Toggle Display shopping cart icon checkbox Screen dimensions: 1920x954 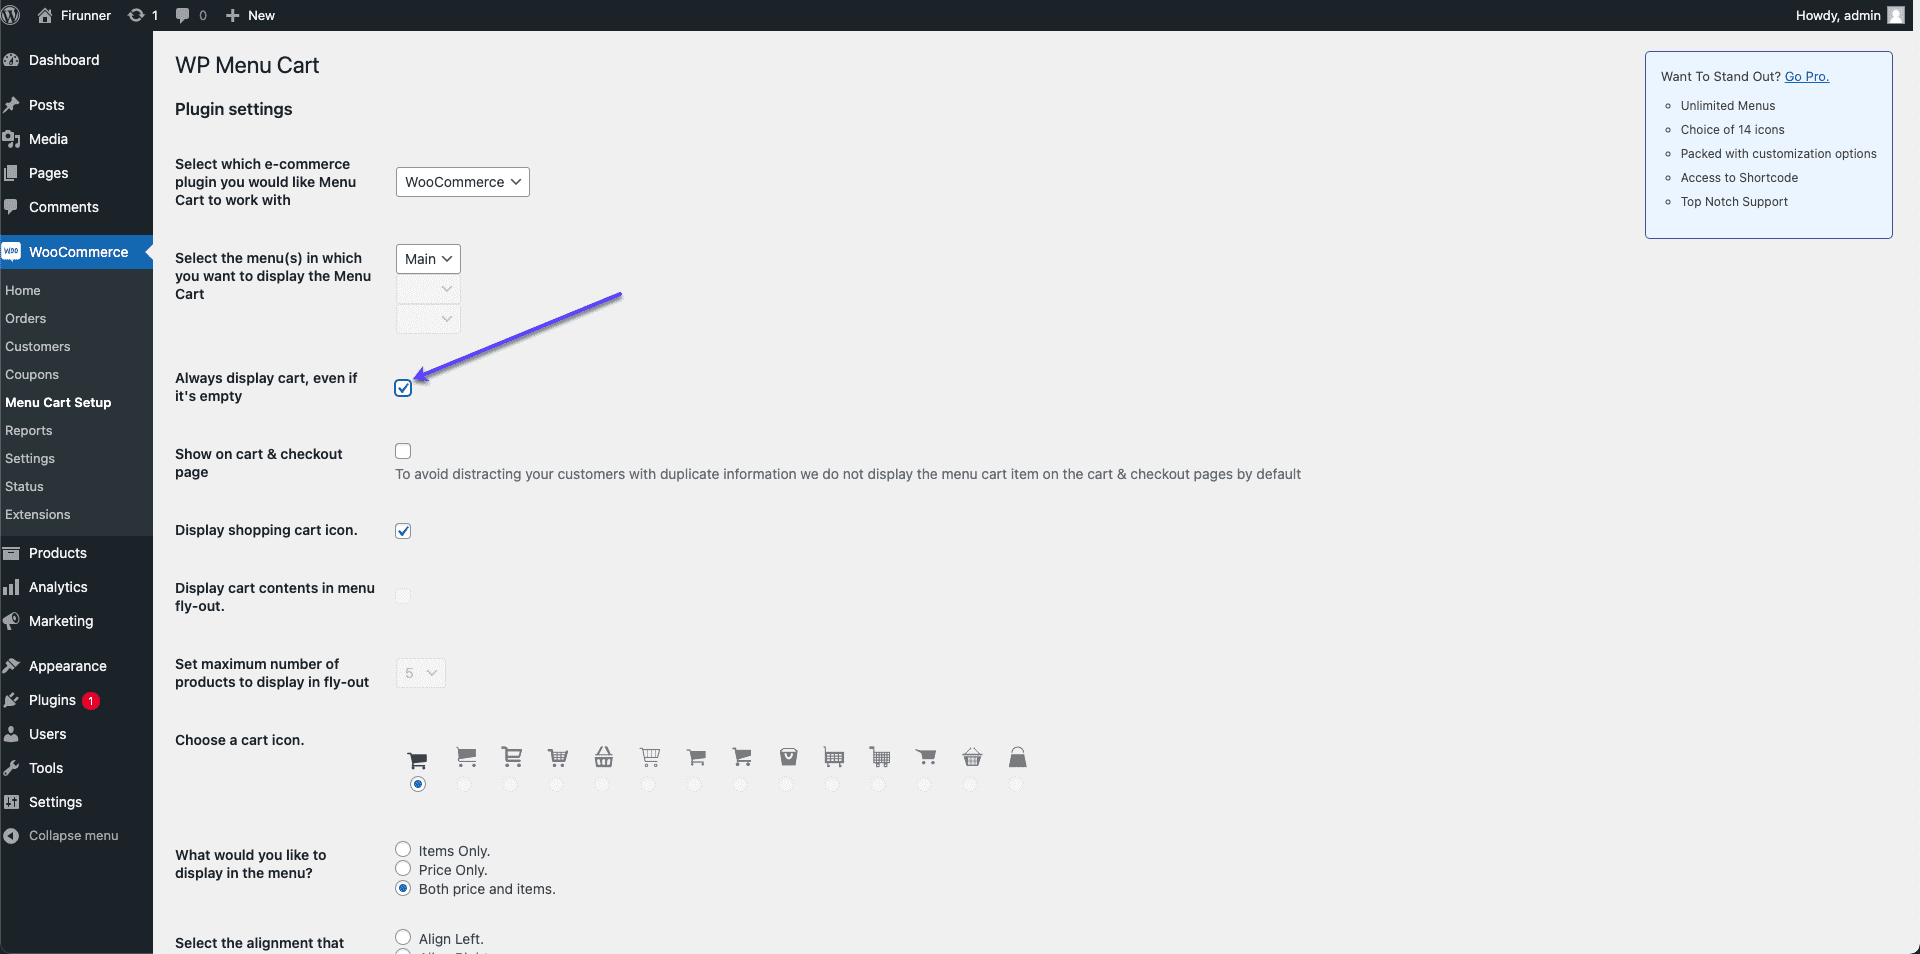tap(403, 531)
